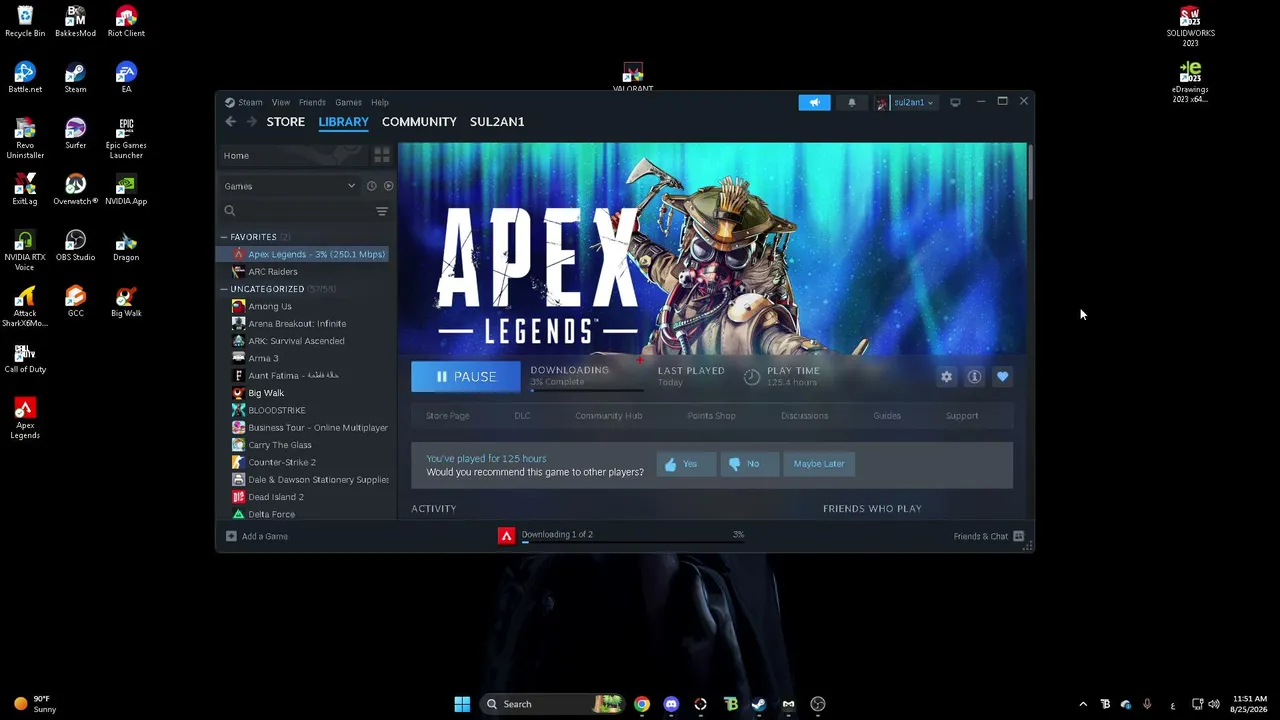The image size is (1280, 720).
Task: Select the Battle.net desktop shortcut
Action: [x=25, y=78]
